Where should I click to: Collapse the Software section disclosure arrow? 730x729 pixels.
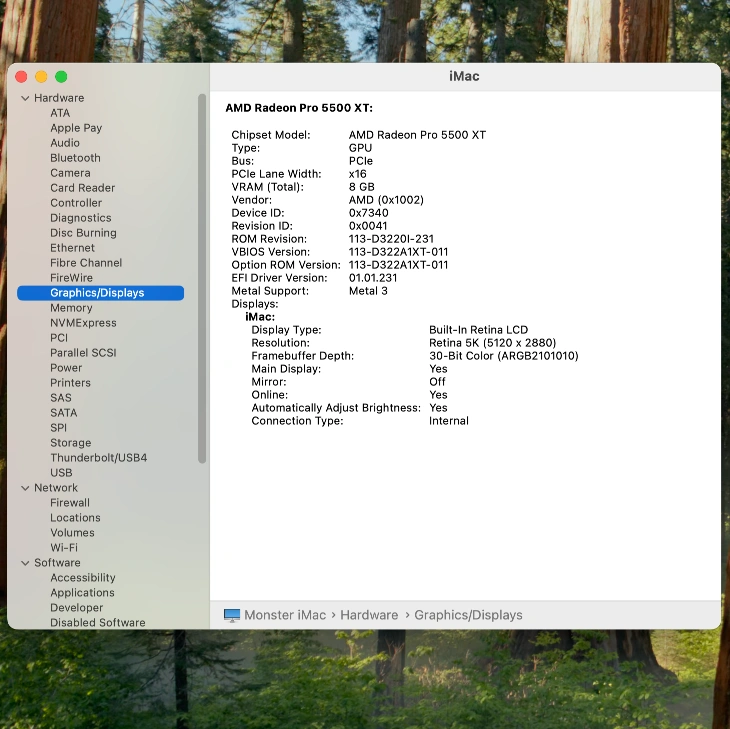pyautogui.click(x=25, y=563)
